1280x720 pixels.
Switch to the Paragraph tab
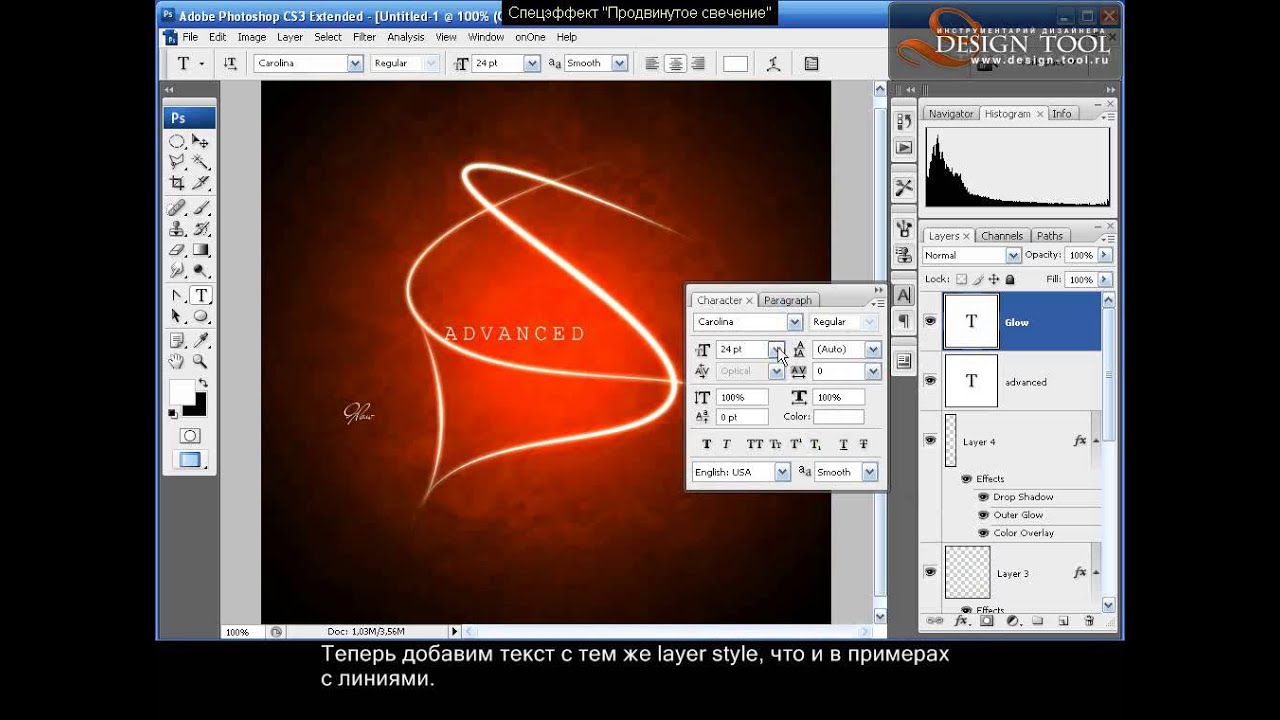click(788, 300)
